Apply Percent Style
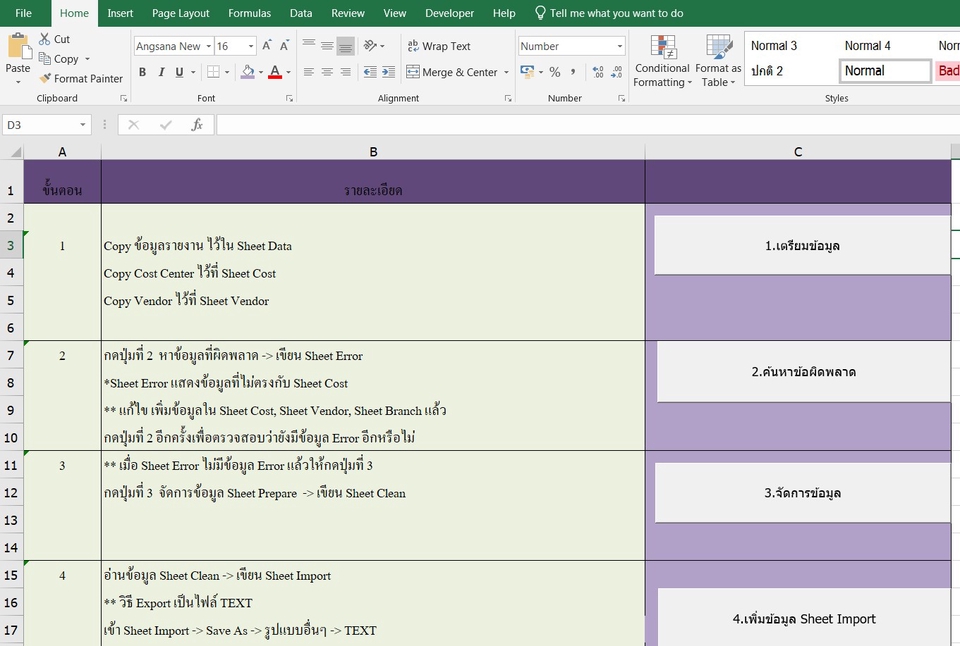This screenshot has height=646, width=960. [x=555, y=72]
